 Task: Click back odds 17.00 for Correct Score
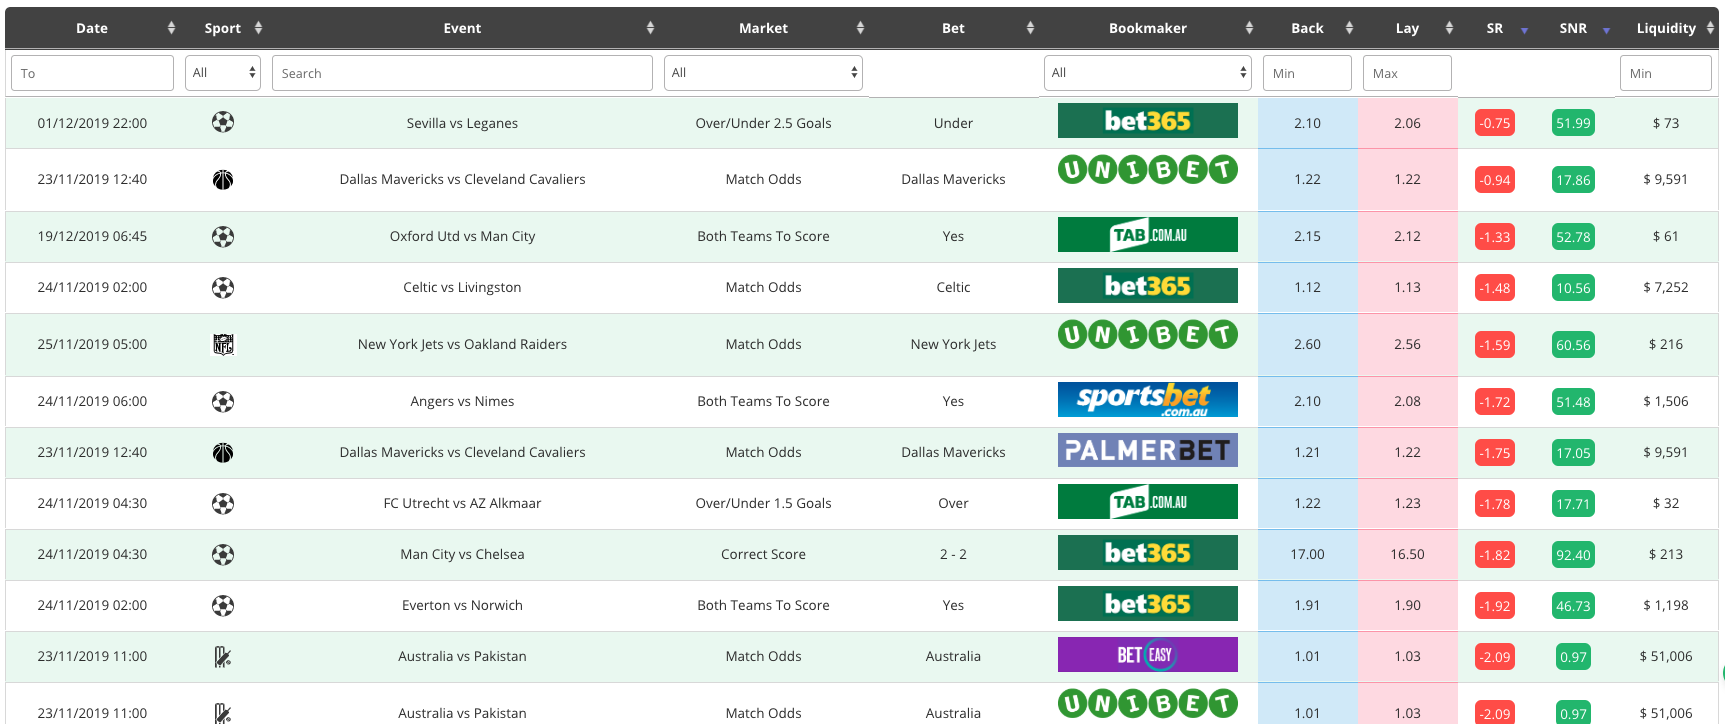(x=1307, y=554)
